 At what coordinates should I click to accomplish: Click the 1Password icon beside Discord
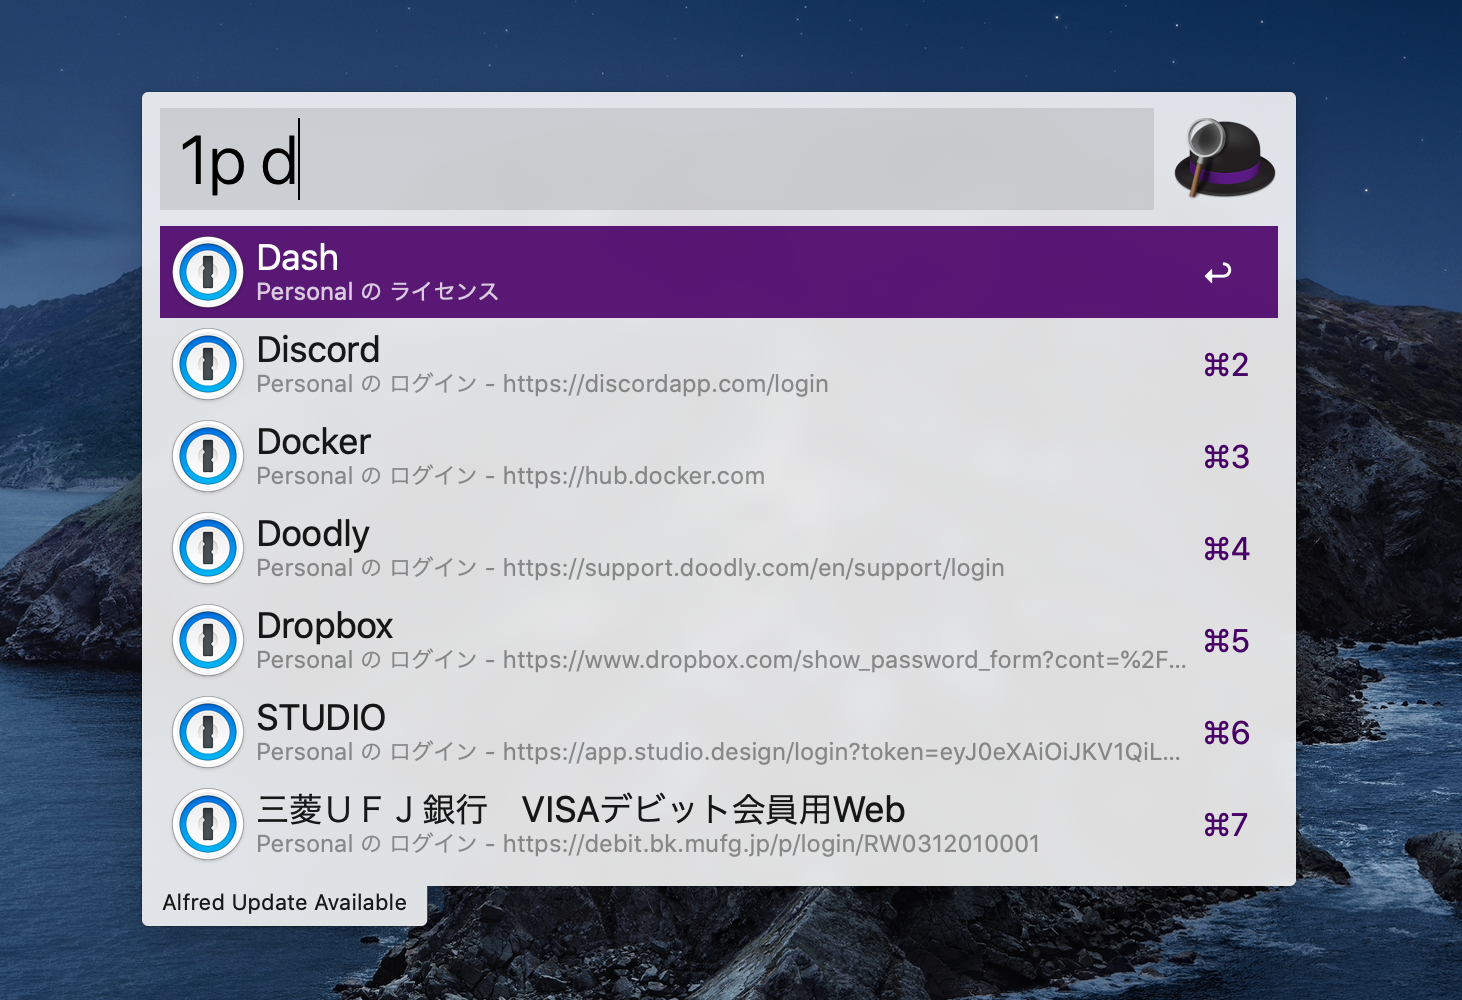(208, 364)
